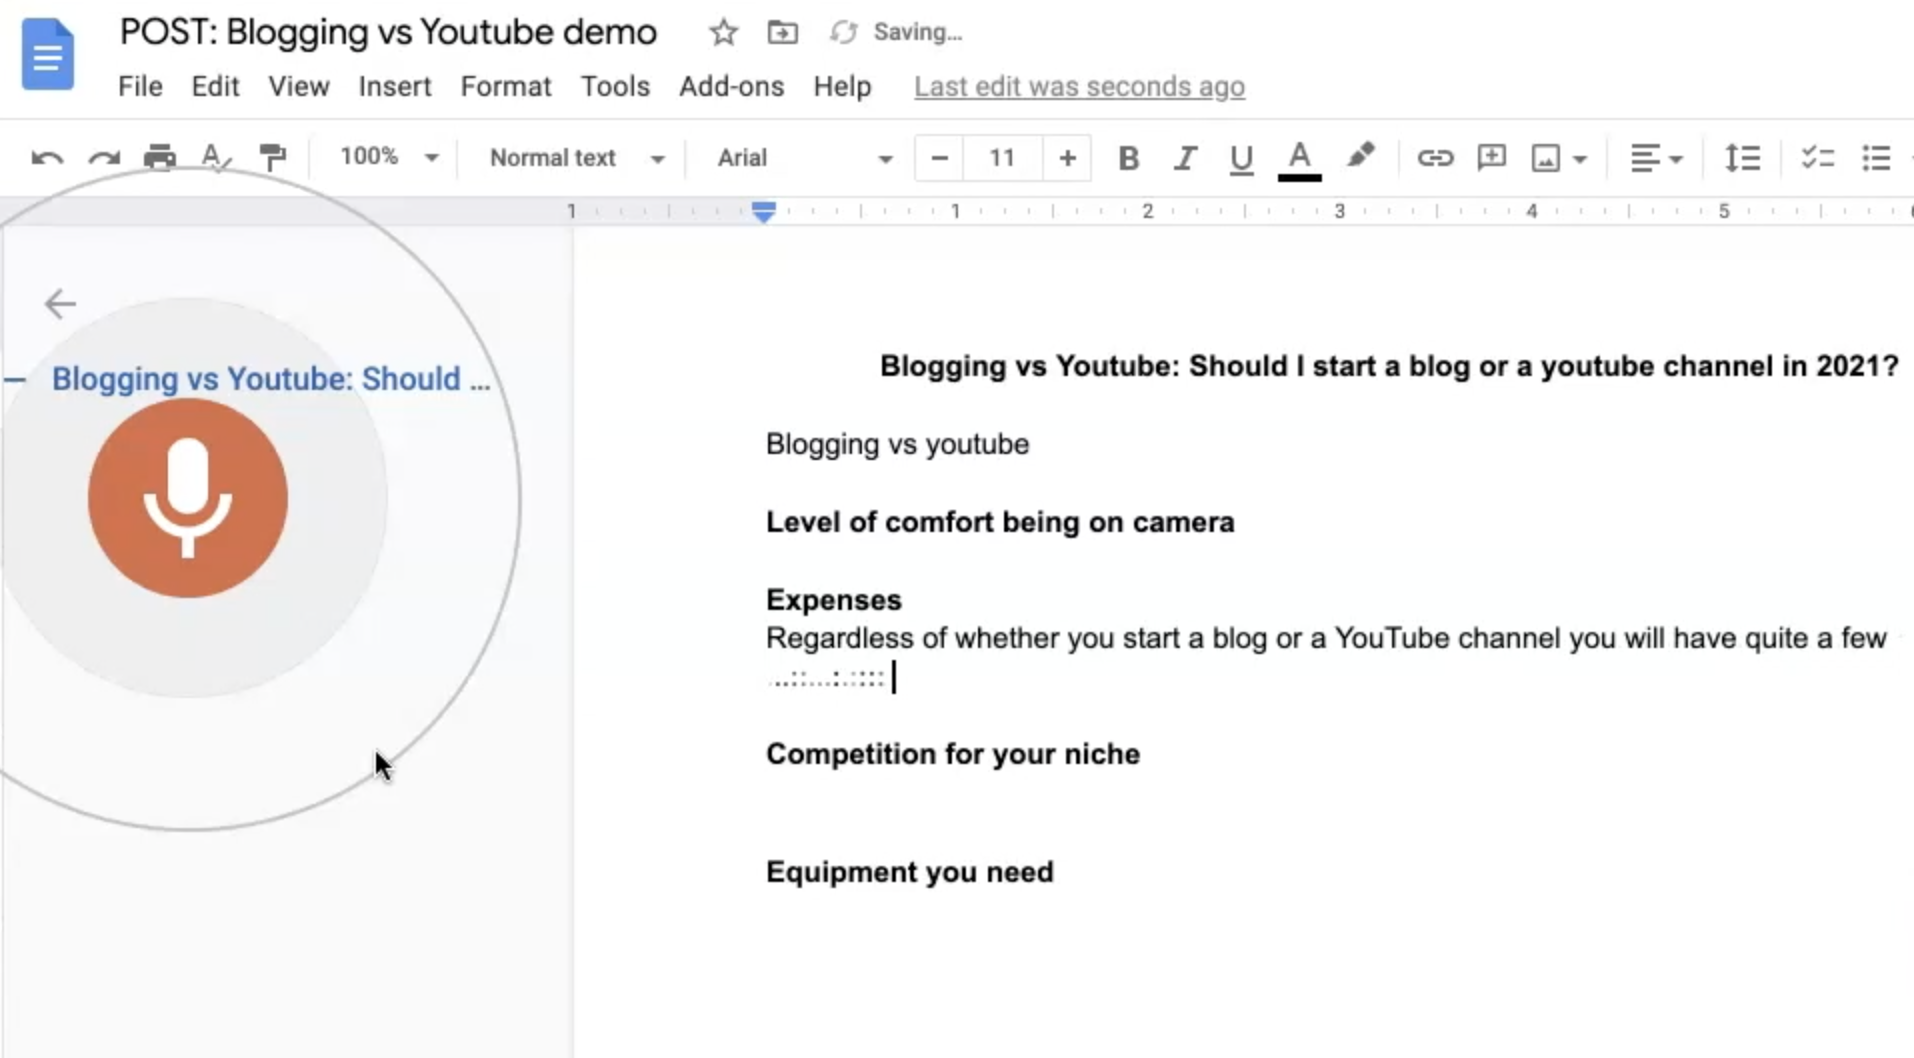Image resolution: width=1914 pixels, height=1058 pixels.
Task: Open the text alignment dropdown
Action: tap(1657, 158)
